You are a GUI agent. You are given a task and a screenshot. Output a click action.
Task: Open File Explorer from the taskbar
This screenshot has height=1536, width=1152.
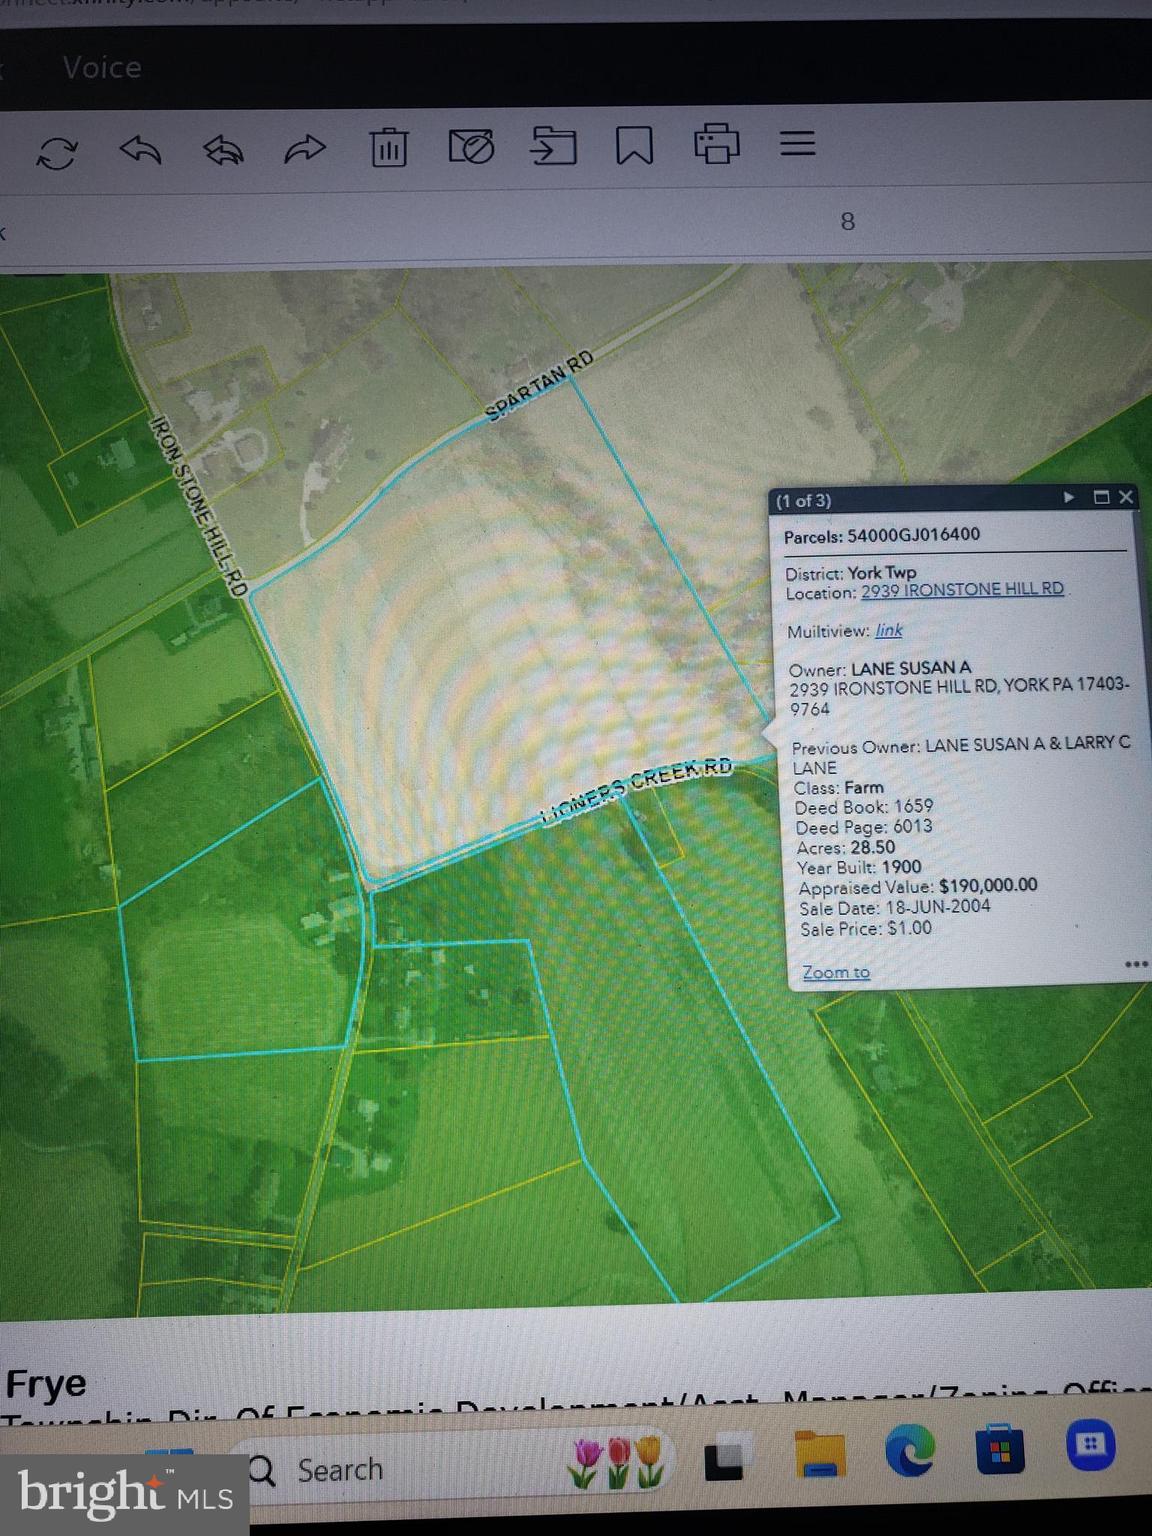(x=819, y=1454)
